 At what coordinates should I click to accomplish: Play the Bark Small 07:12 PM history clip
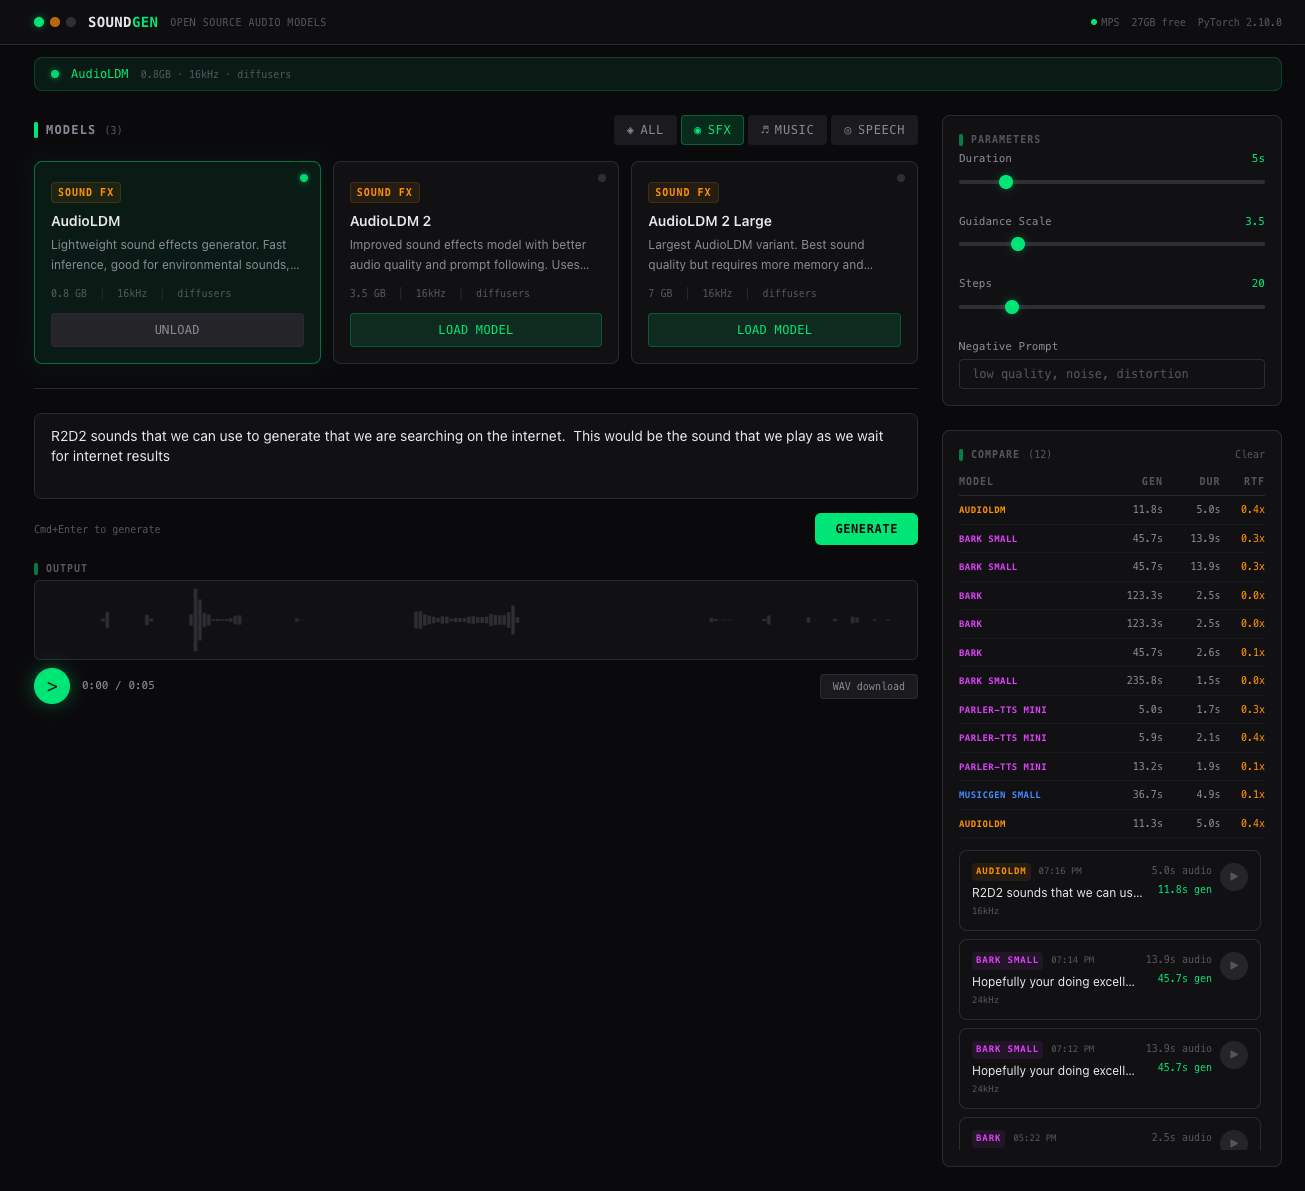(x=1234, y=1055)
